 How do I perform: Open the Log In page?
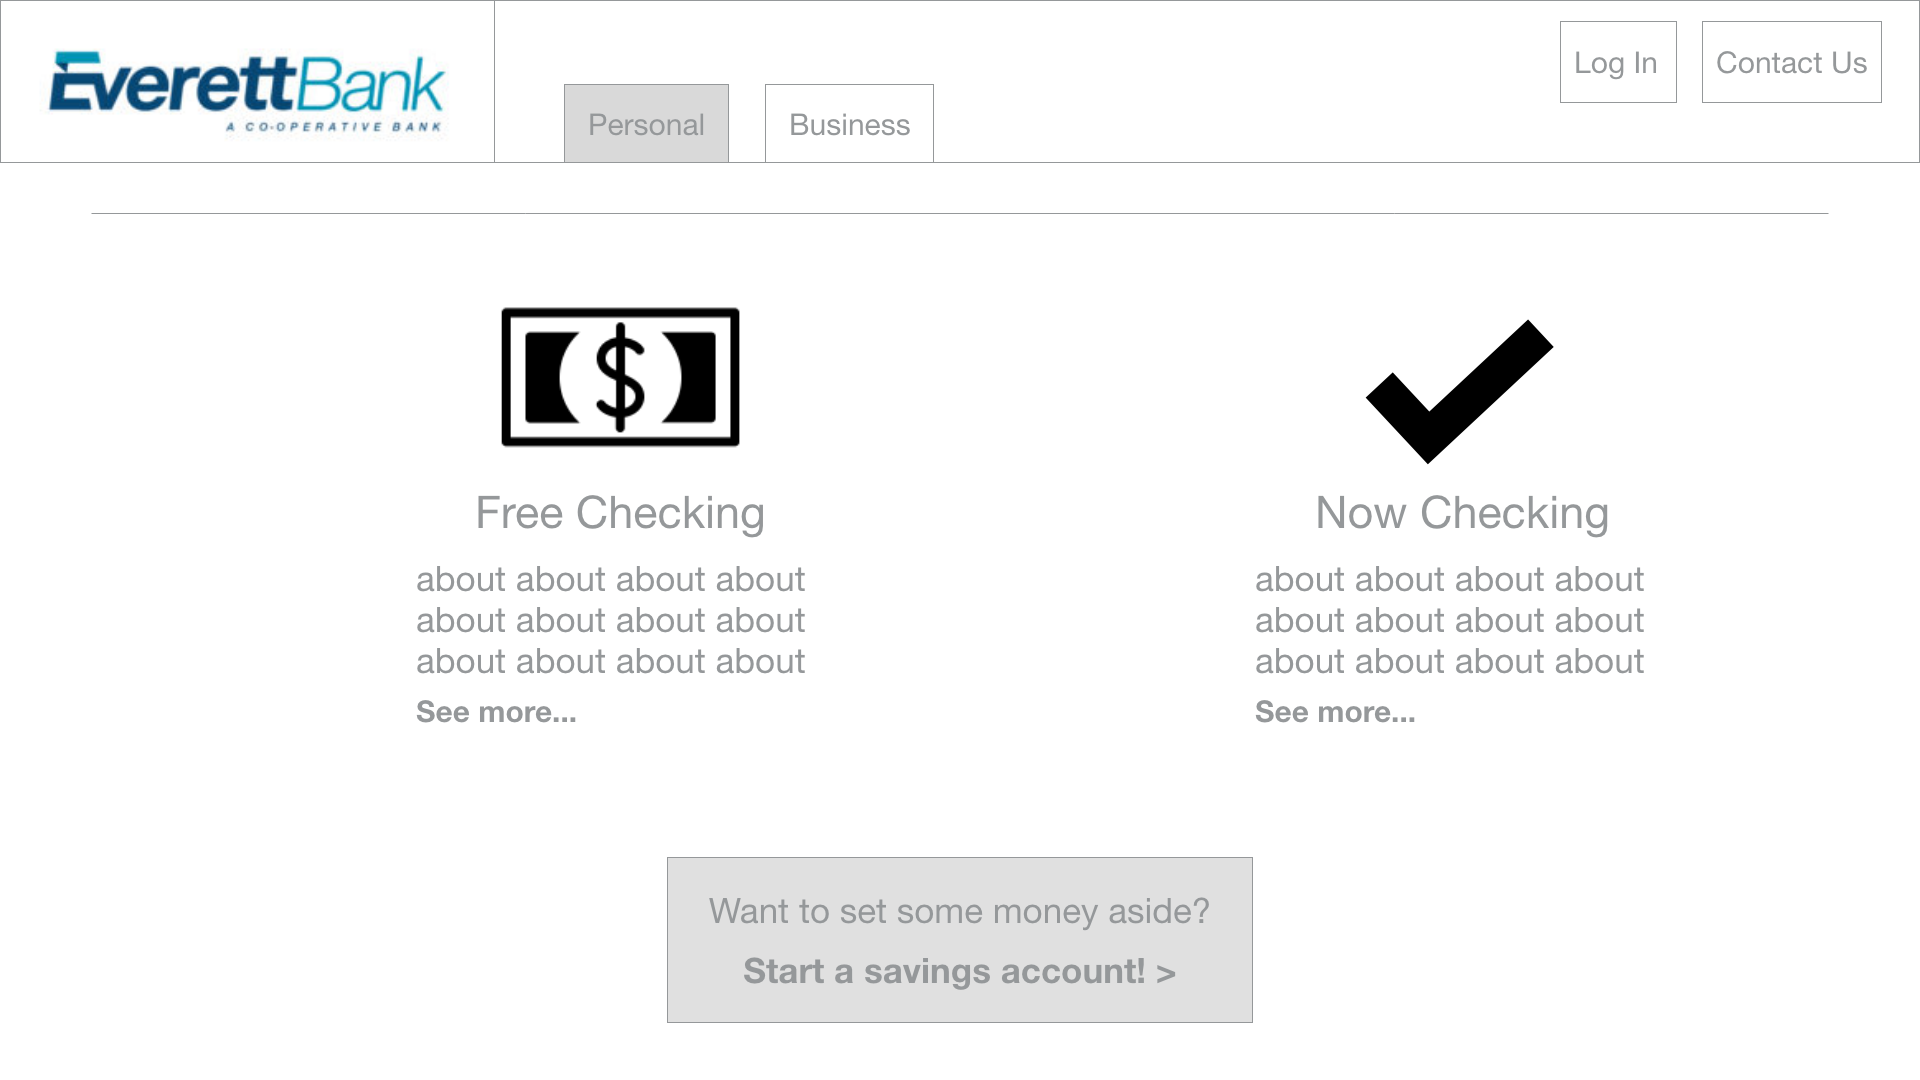(1618, 62)
